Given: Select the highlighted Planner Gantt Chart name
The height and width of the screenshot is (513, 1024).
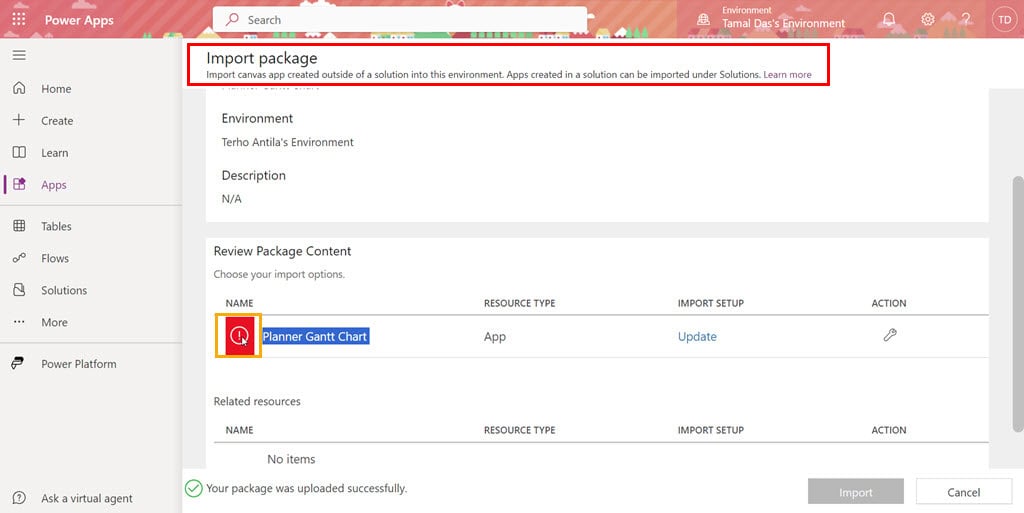Looking at the screenshot, I should tap(315, 337).
